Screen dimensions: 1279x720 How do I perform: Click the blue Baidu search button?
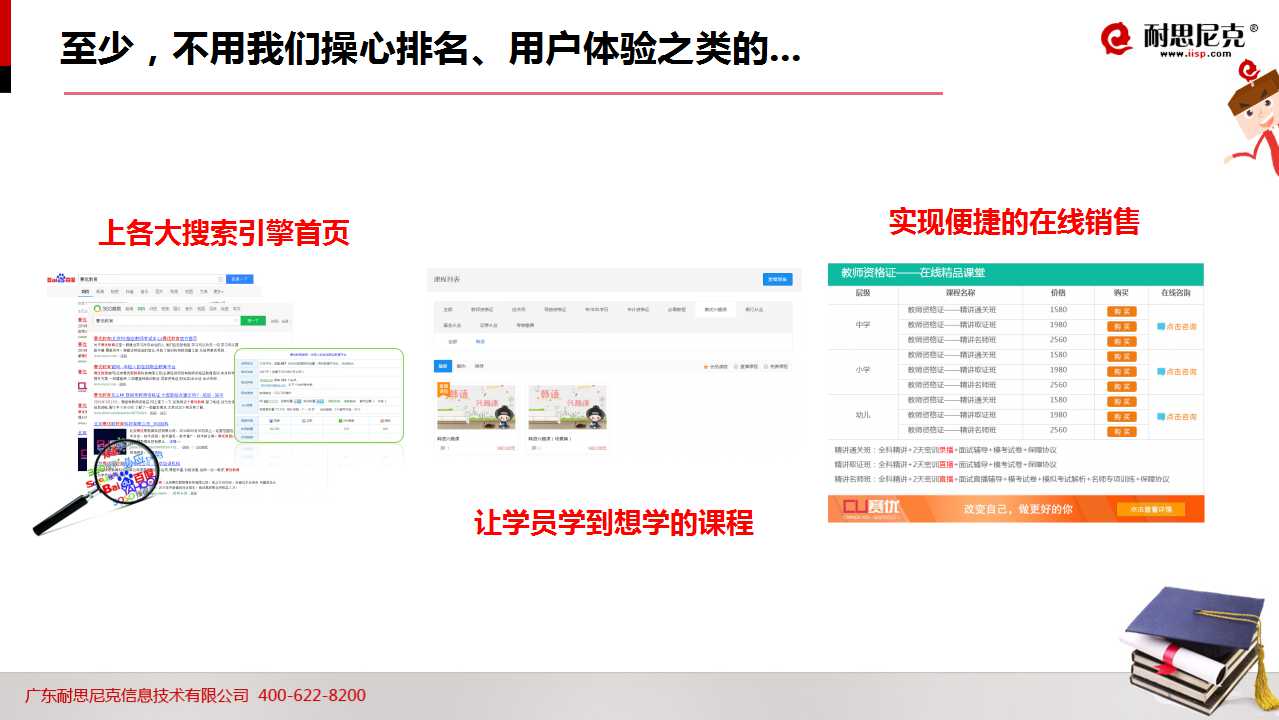click(239, 279)
